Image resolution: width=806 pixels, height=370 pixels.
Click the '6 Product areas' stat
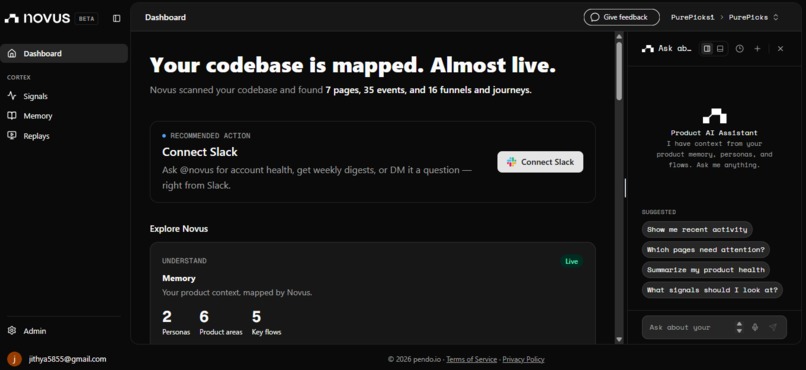pos(221,323)
